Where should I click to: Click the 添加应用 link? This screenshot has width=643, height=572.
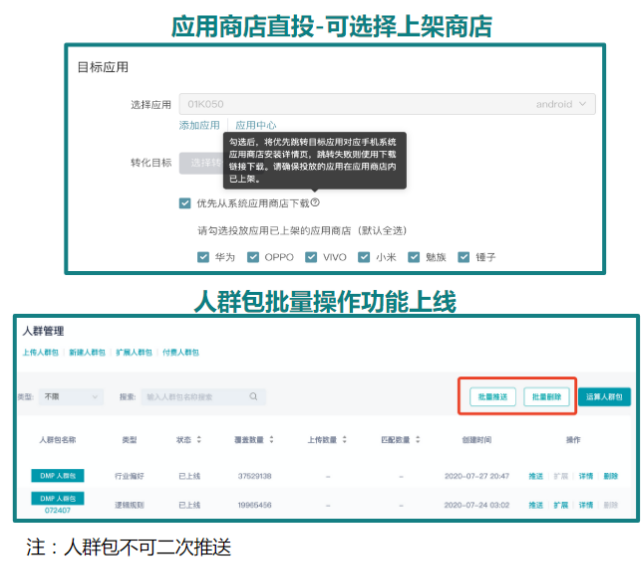point(199,125)
